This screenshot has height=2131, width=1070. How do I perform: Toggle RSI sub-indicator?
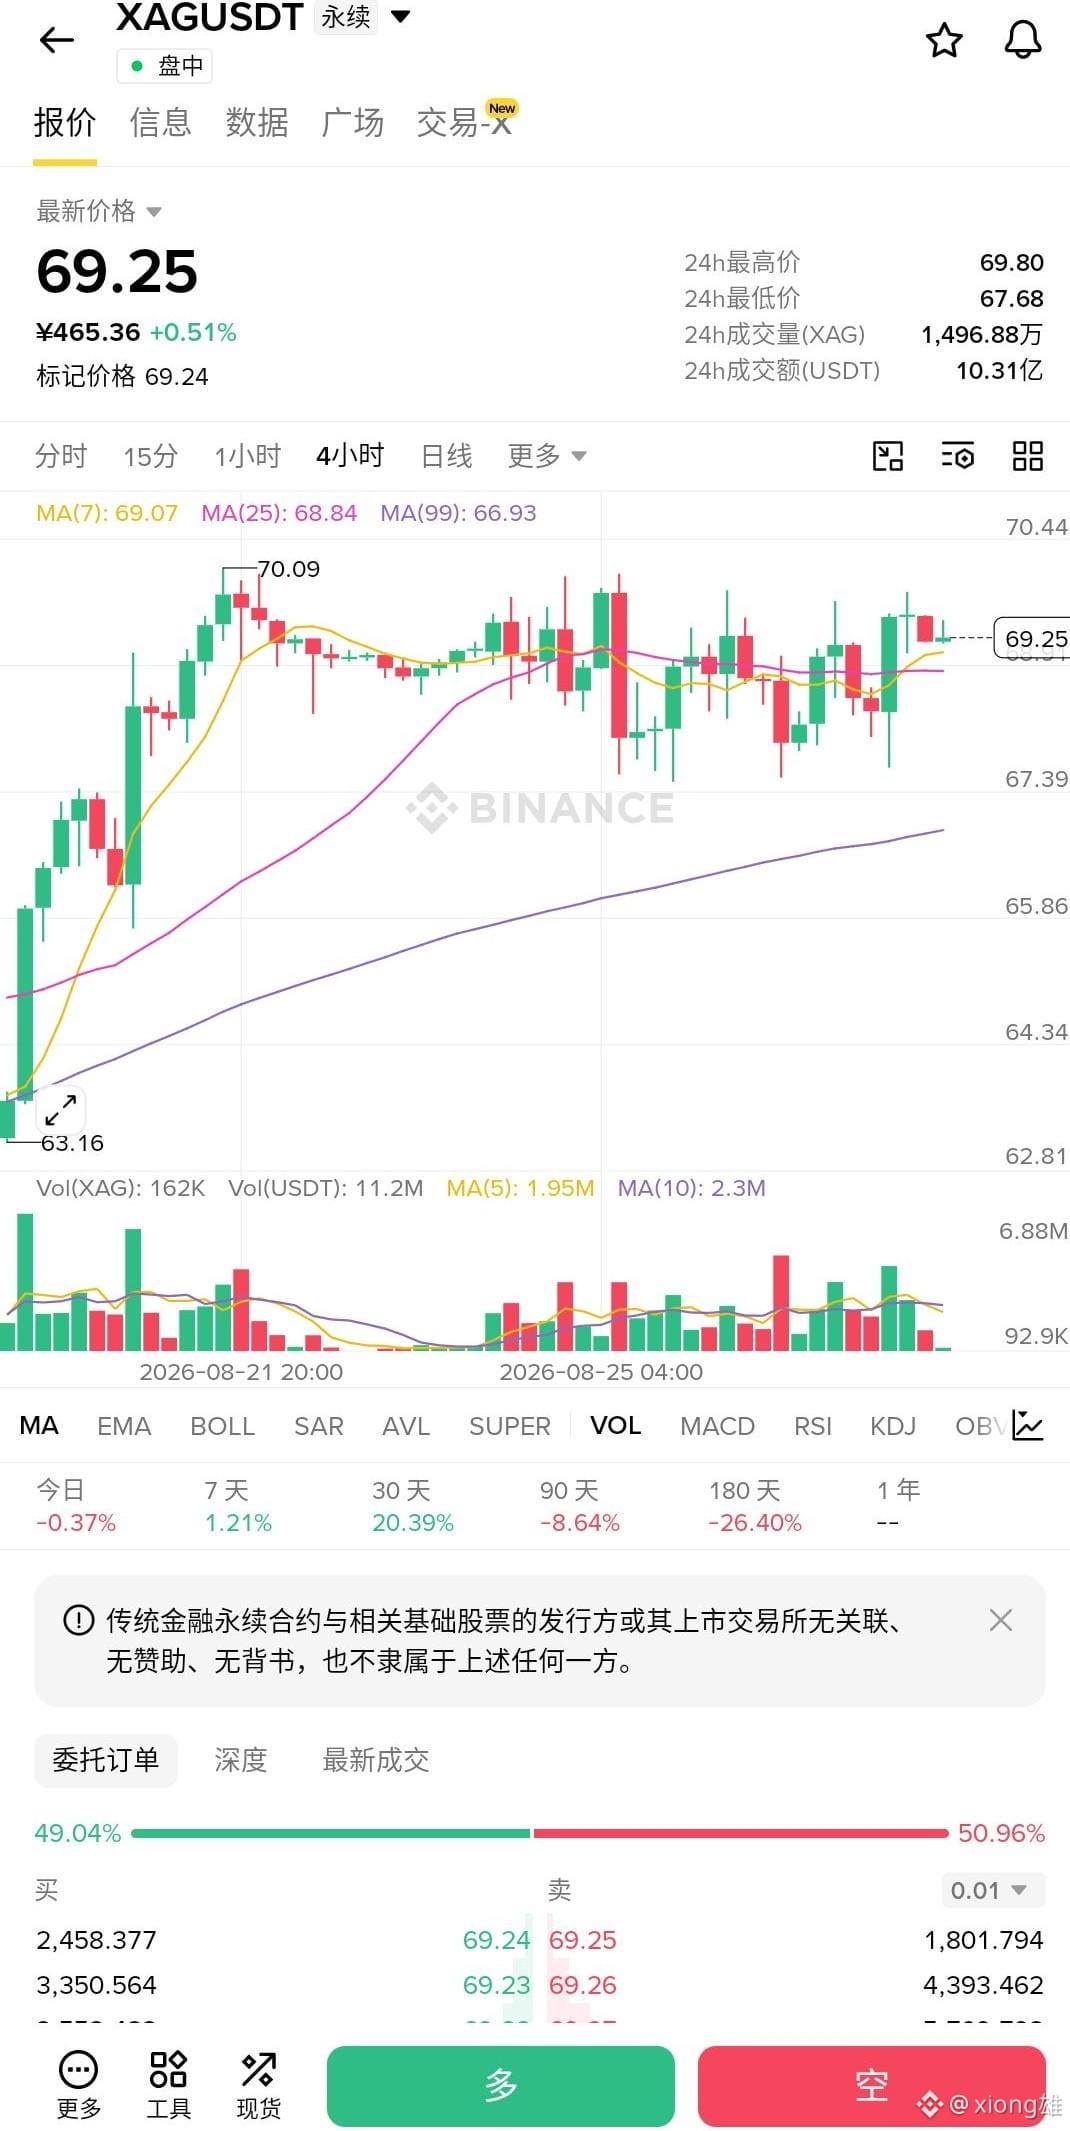(x=813, y=1425)
